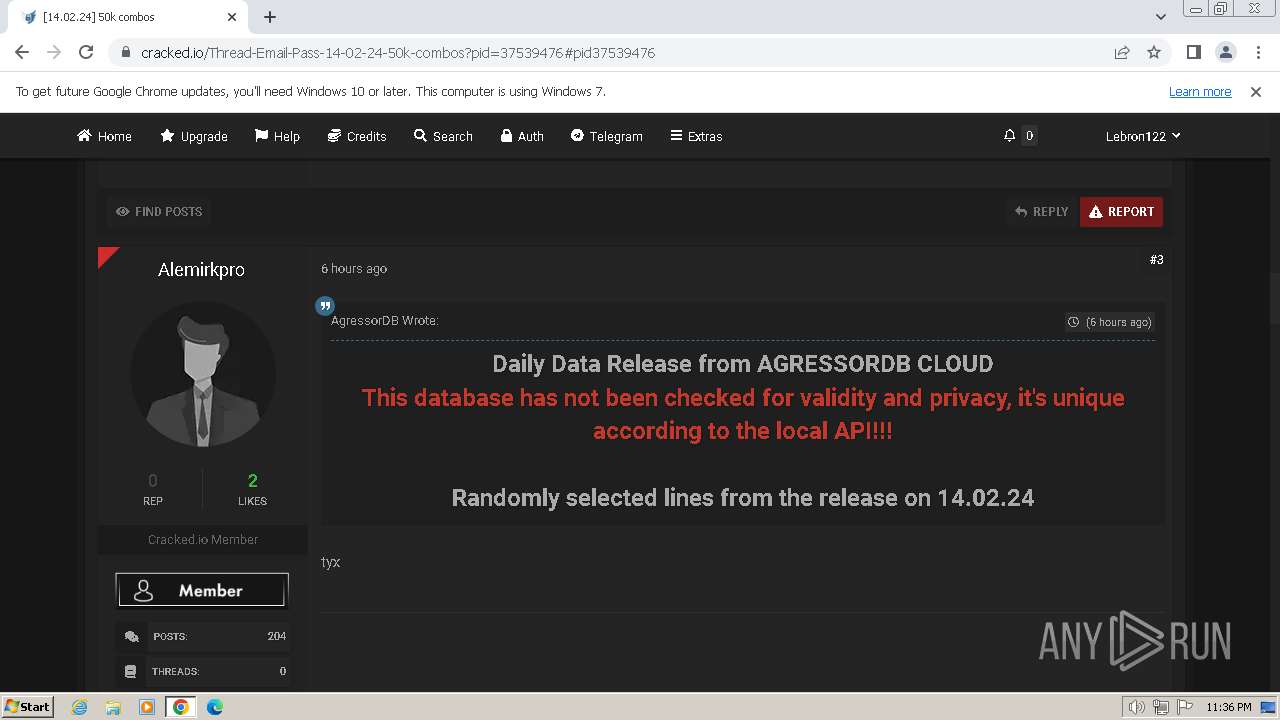Image resolution: width=1280 pixels, height=720 pixels.
Task: Click the 0 REP counter
Action: (x=152, y=489)
